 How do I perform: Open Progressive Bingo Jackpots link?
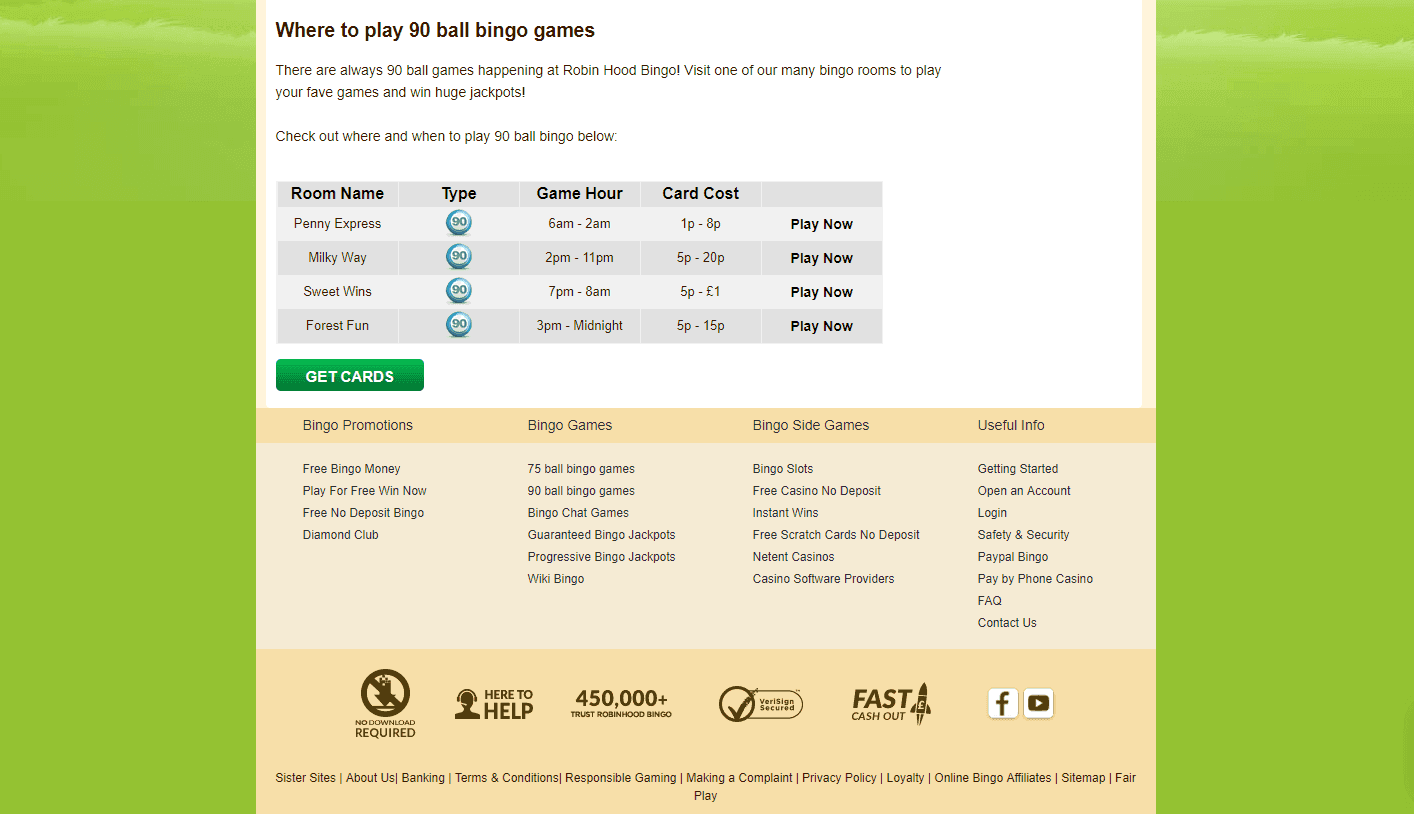point(602,557)
